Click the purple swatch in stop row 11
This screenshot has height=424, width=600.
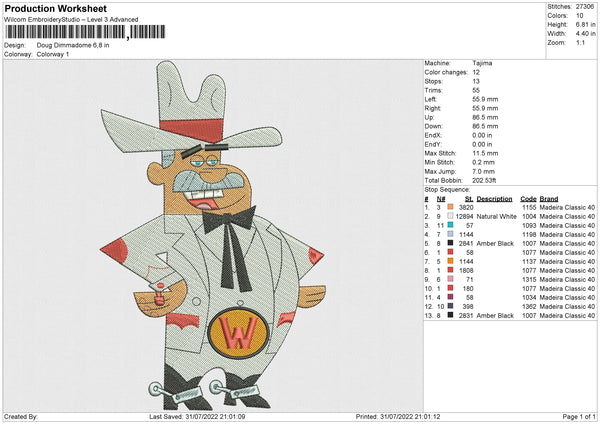(450, 297)
